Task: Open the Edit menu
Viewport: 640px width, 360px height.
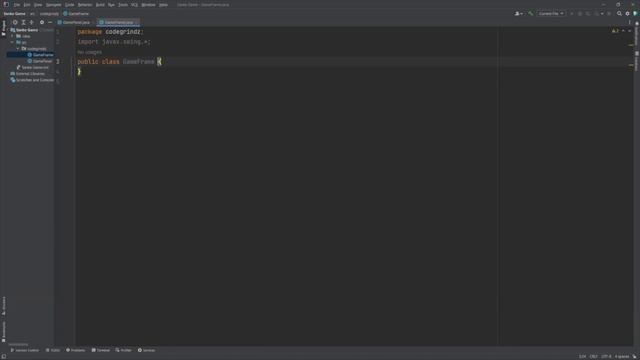Action: 27,5
